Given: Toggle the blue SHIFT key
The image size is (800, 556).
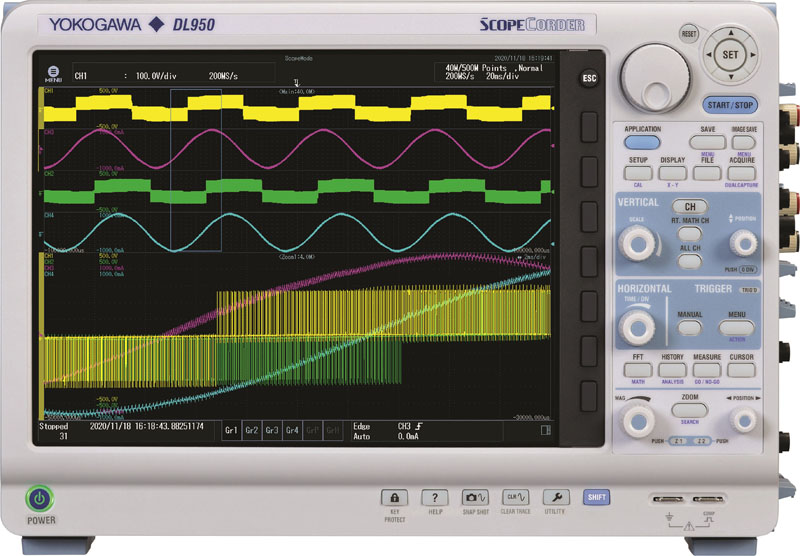Looking at the screenshot, I should coord(596,497).
